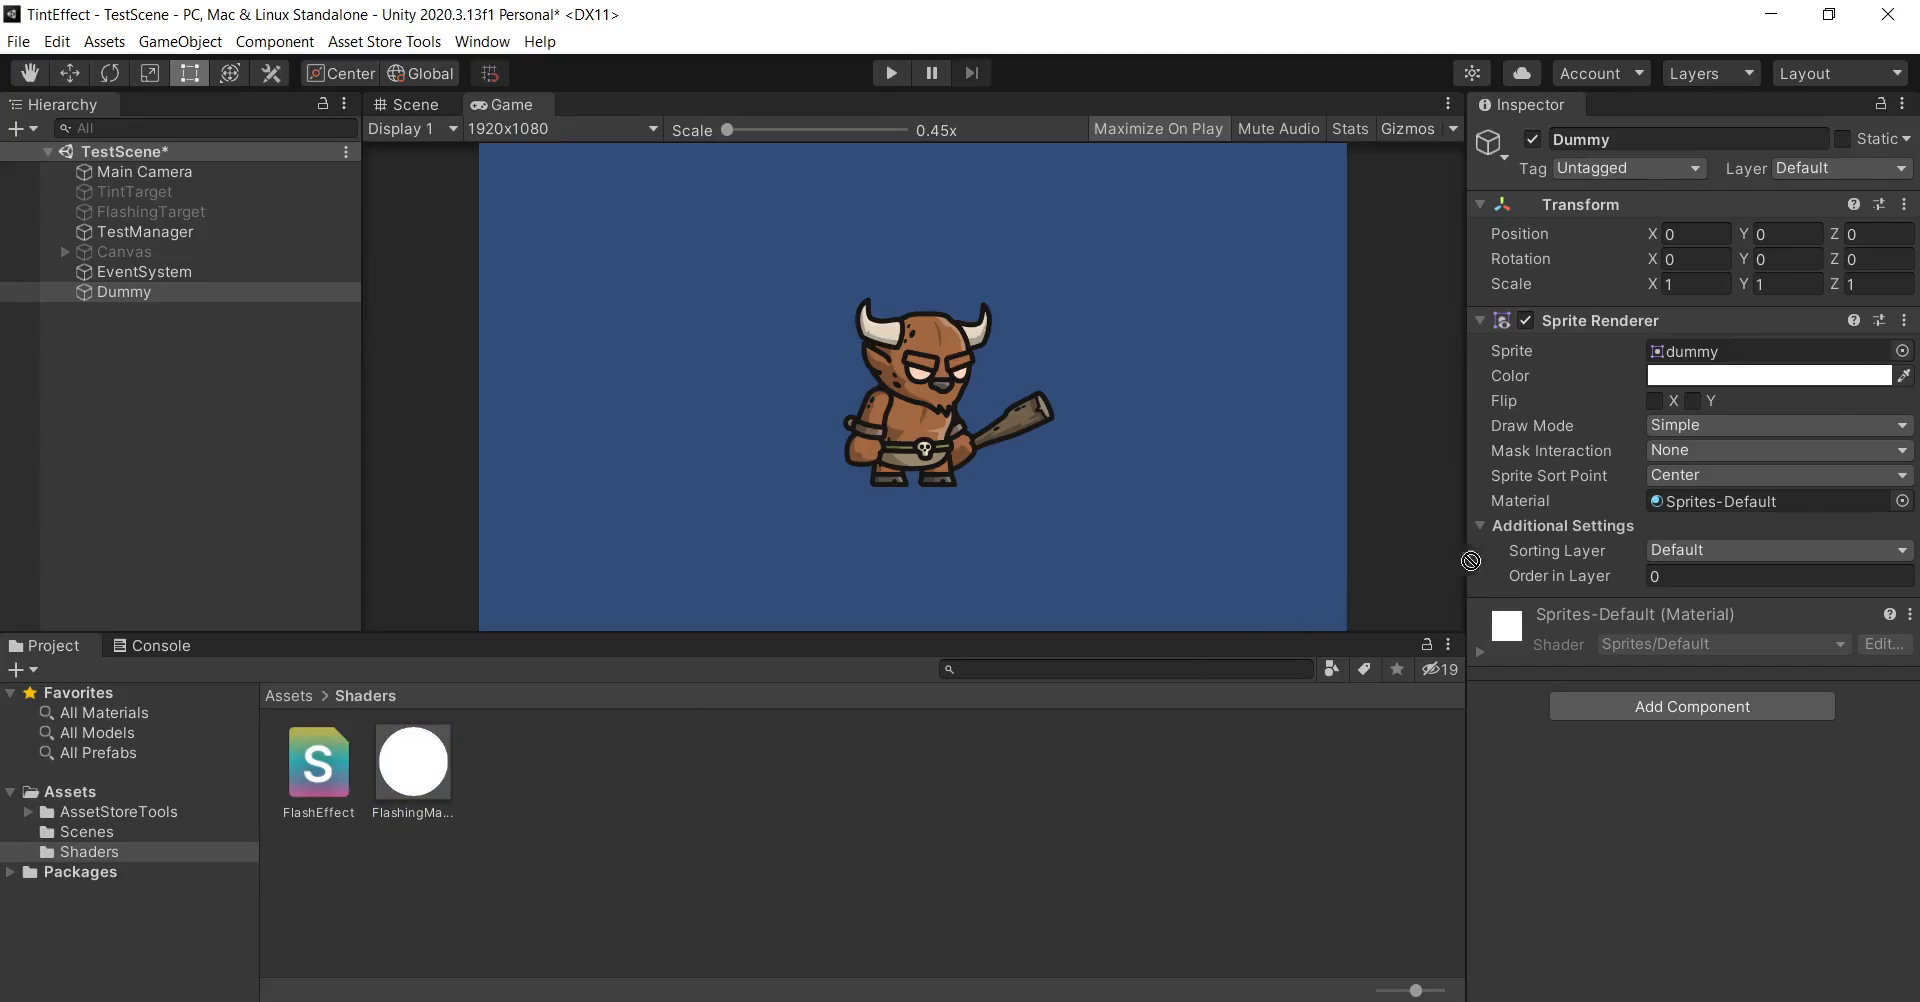Toggle Flip Y checkbox
Screen dimensions: 1920x1002
(x=1693, y=401)
